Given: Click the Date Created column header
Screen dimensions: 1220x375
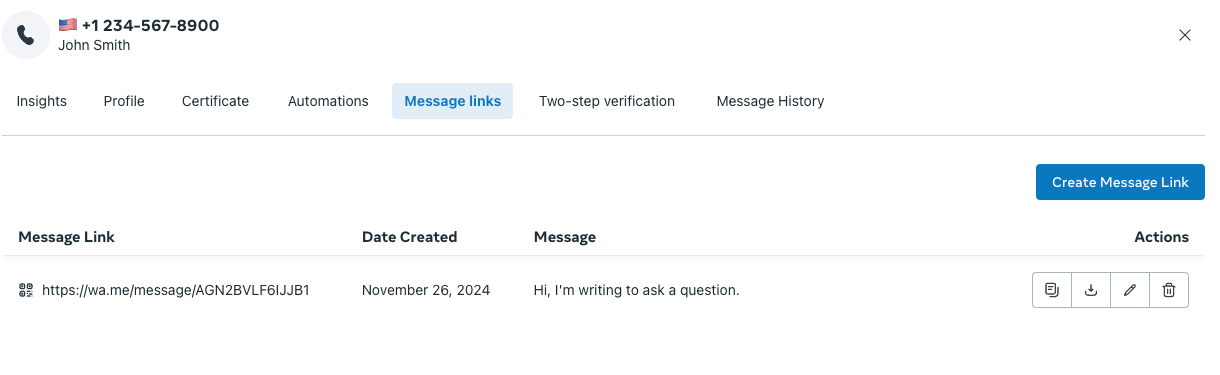Looking at the screenshot, I should (x=409, y=237).
